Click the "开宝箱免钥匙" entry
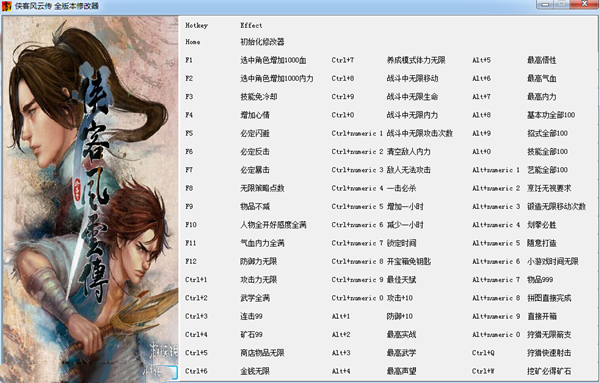This screenshot has height=383, width=600. point(409,261)
